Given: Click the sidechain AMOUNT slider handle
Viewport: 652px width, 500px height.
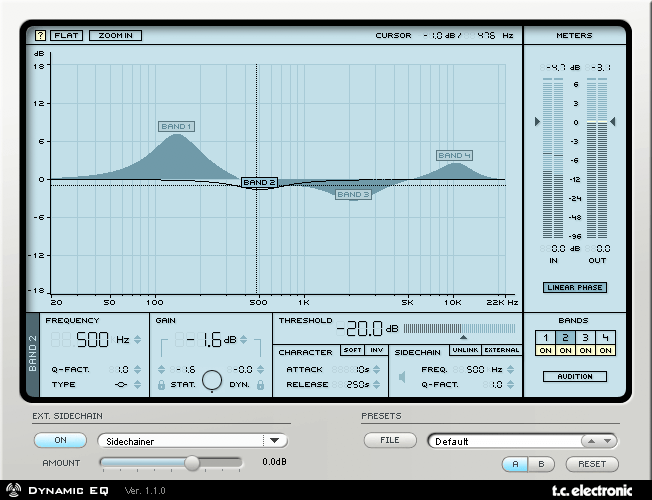Looking at the screenshot, I should click(191, 462).
